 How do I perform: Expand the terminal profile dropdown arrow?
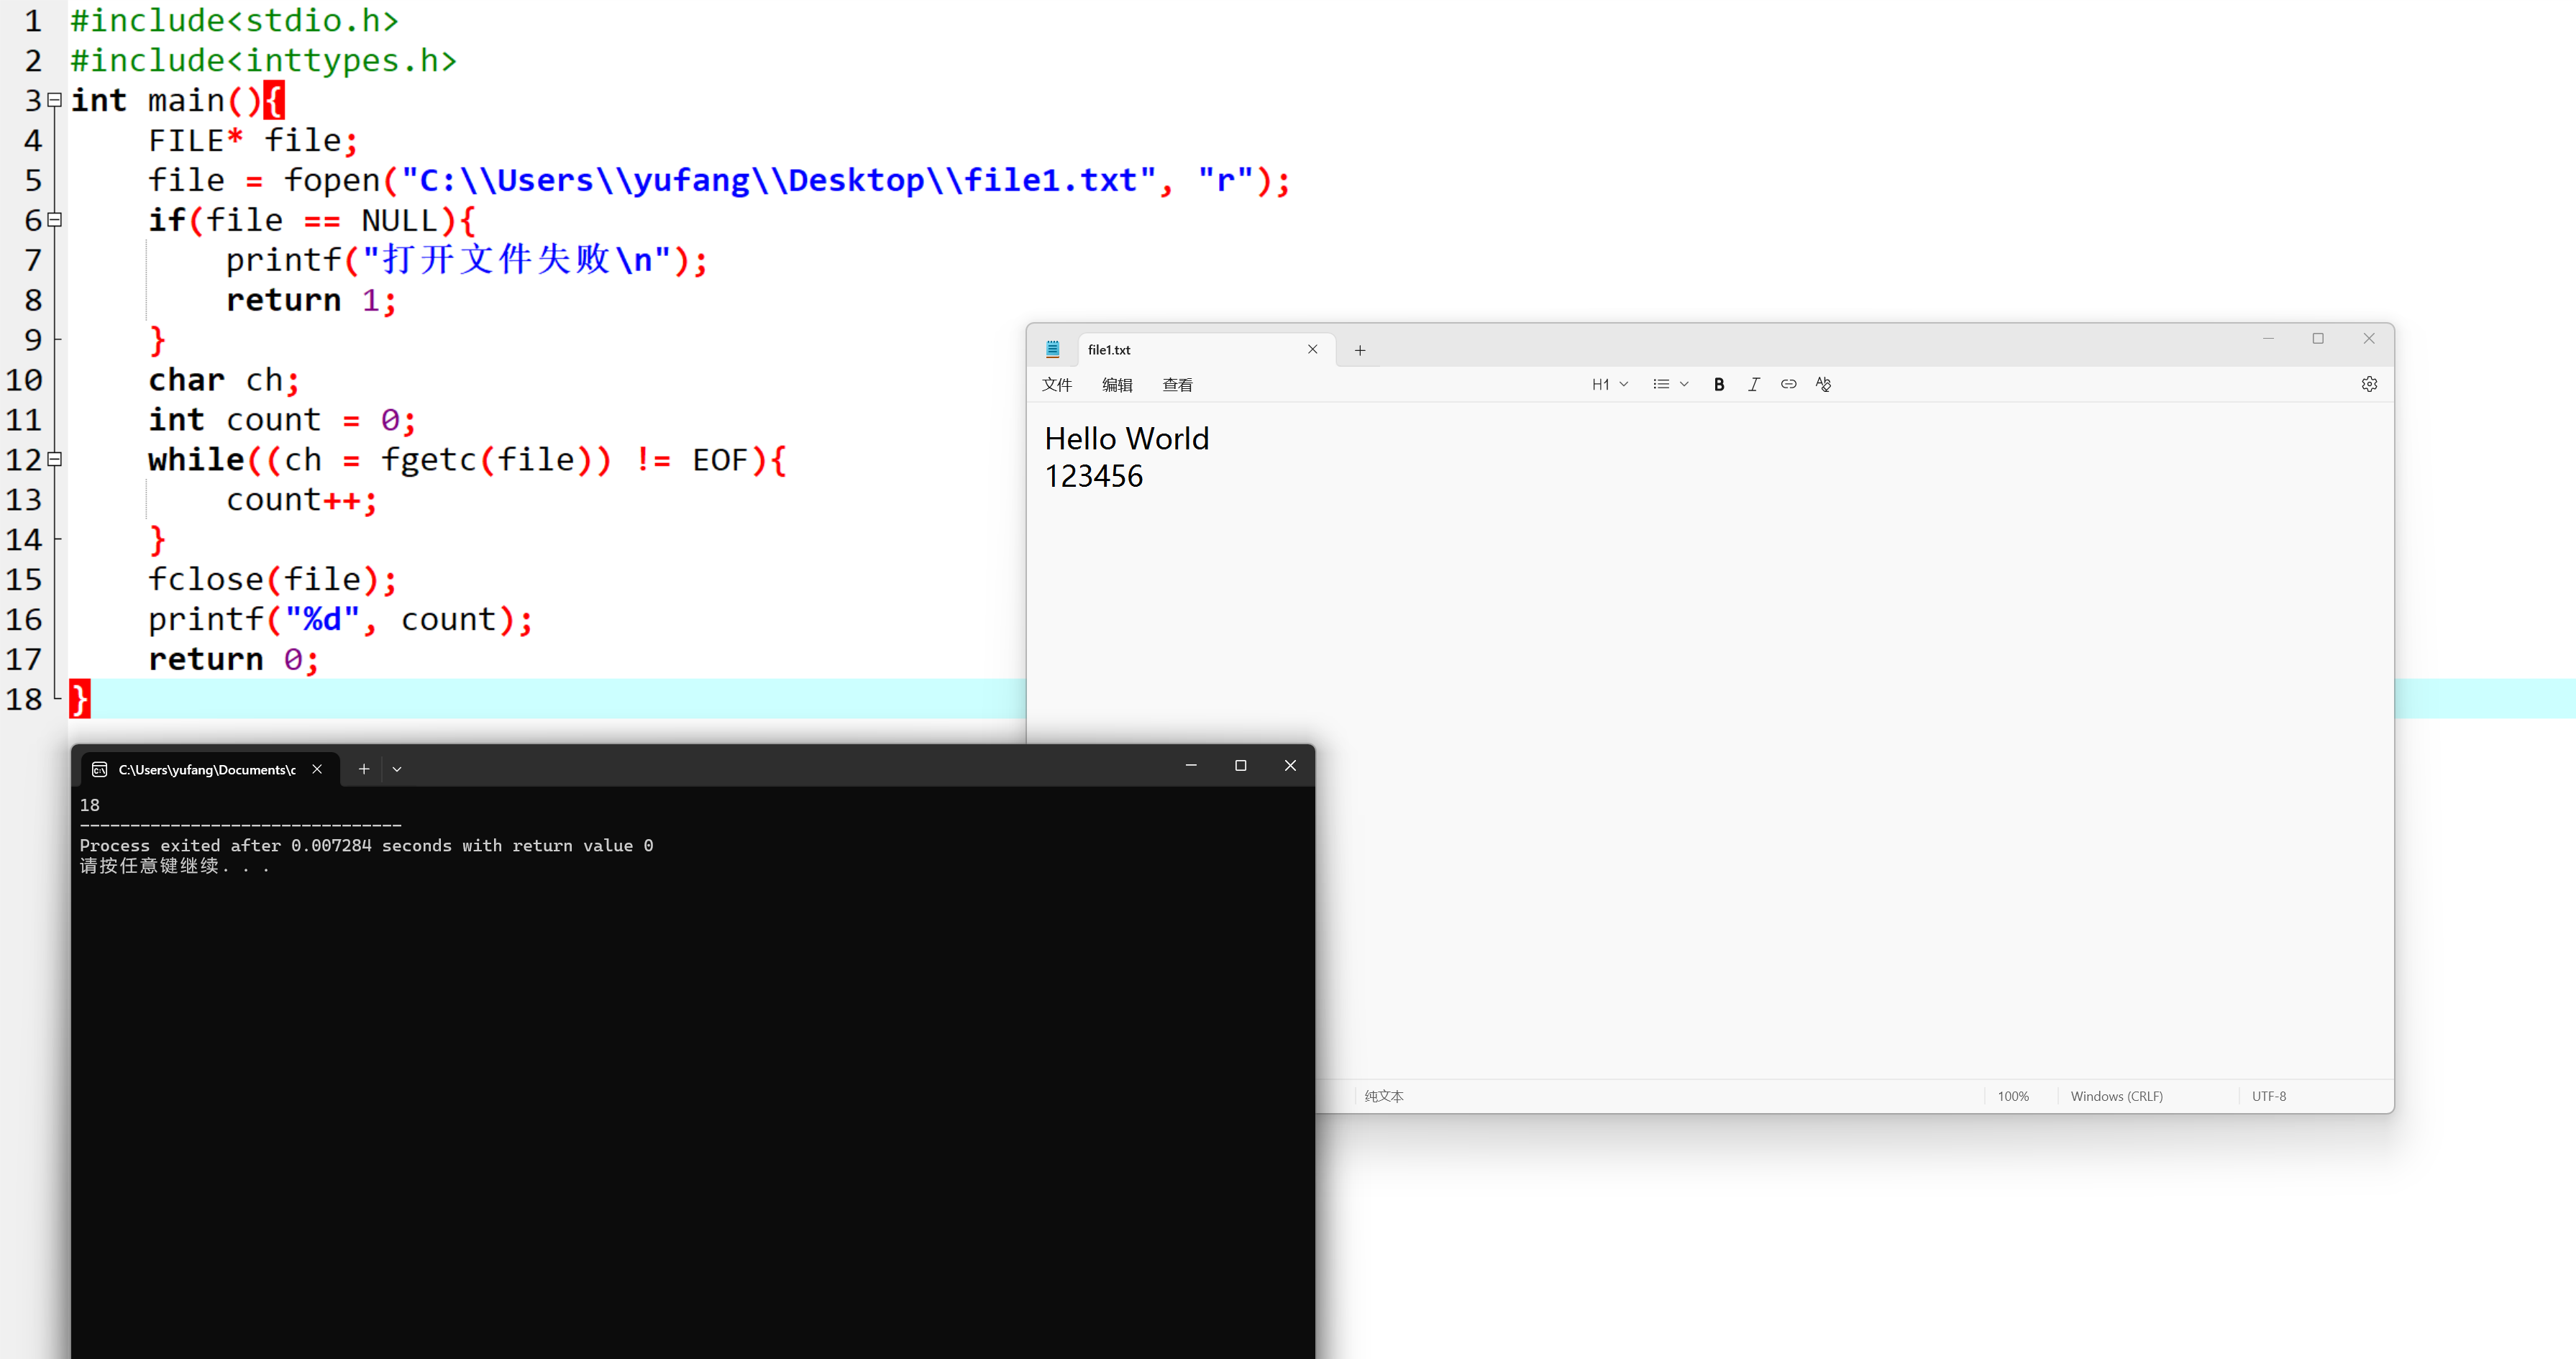click(x=397, y=769)
